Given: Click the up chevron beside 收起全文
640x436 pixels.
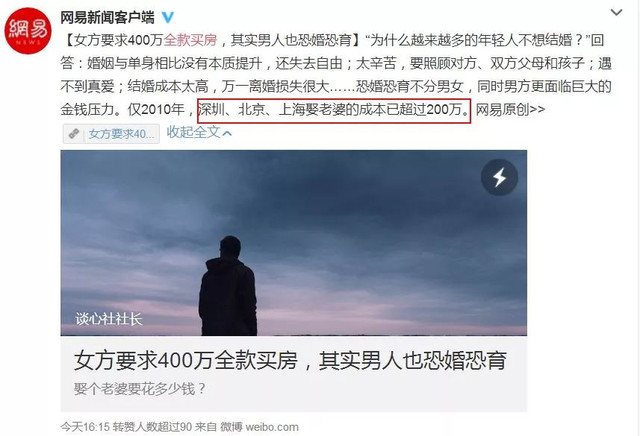Looking at the screenshot, I should coord(227,133).
